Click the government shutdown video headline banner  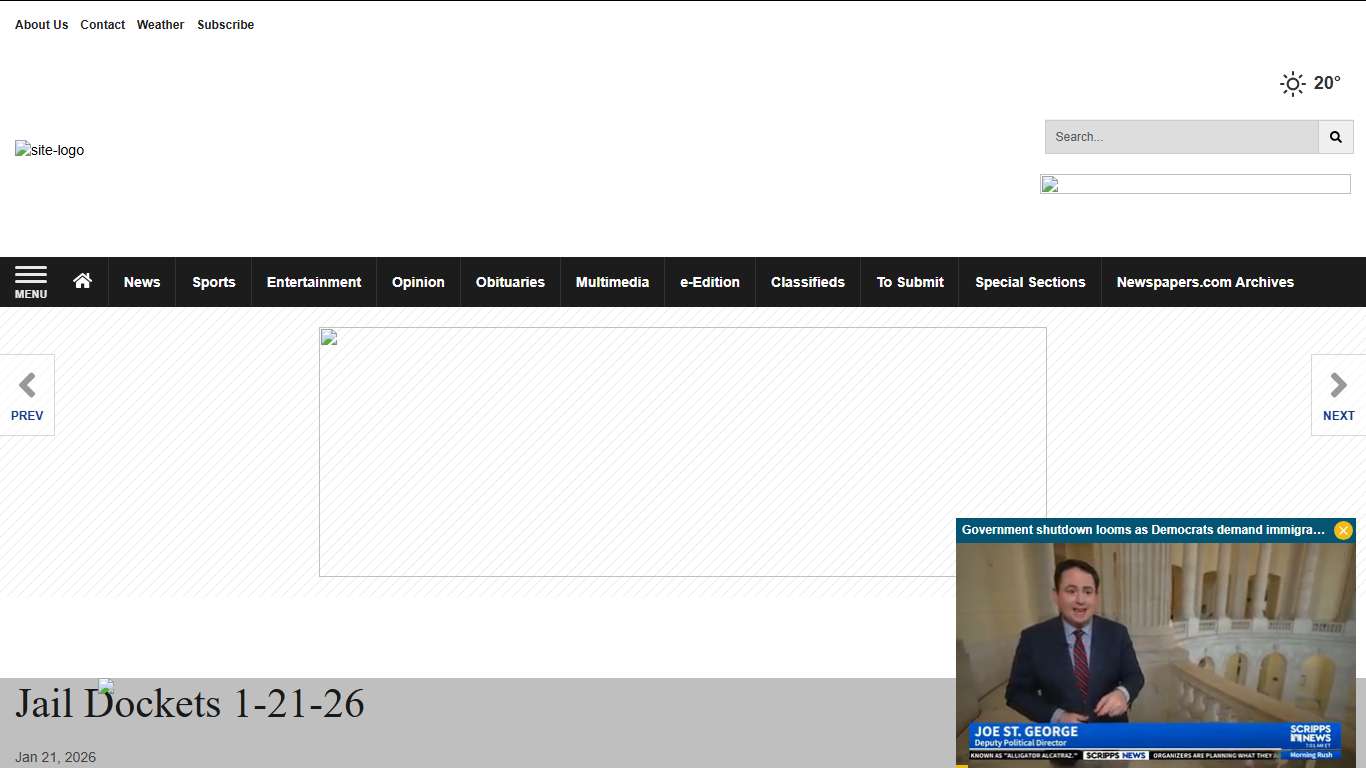pos(1140,530)
